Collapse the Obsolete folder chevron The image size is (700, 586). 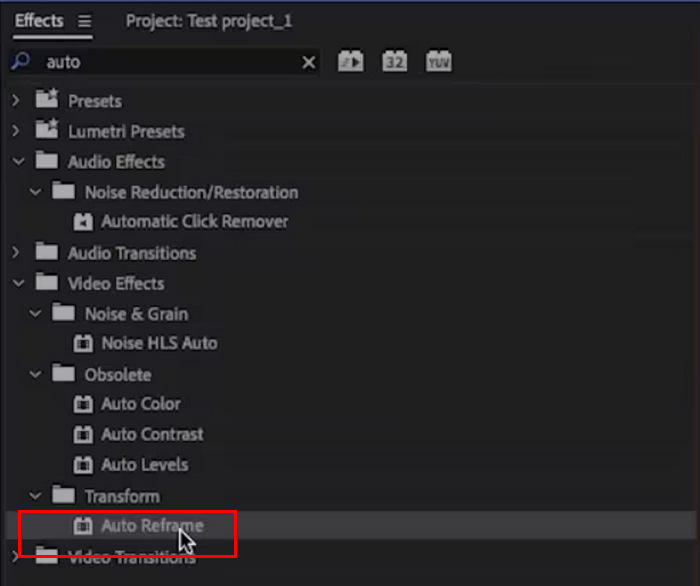[35, 374]
